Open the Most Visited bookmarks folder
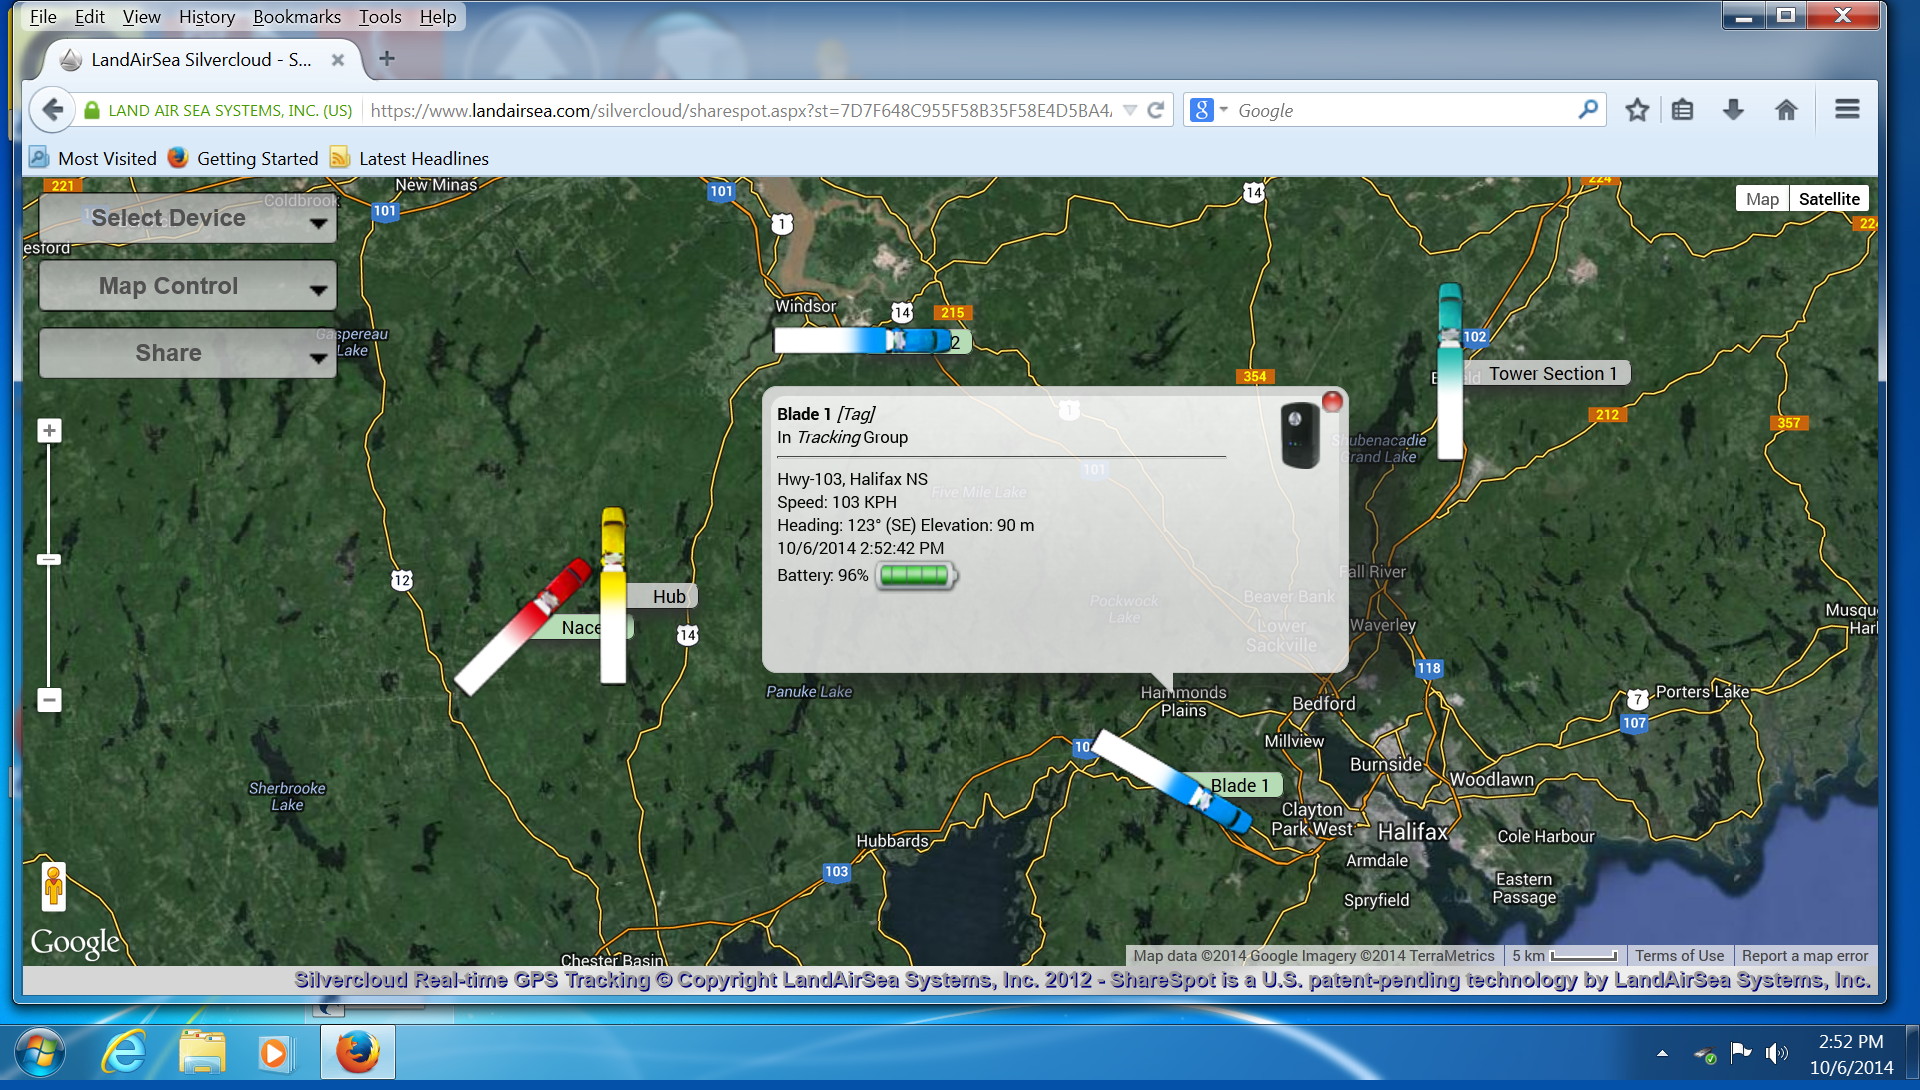 (93, 158)
